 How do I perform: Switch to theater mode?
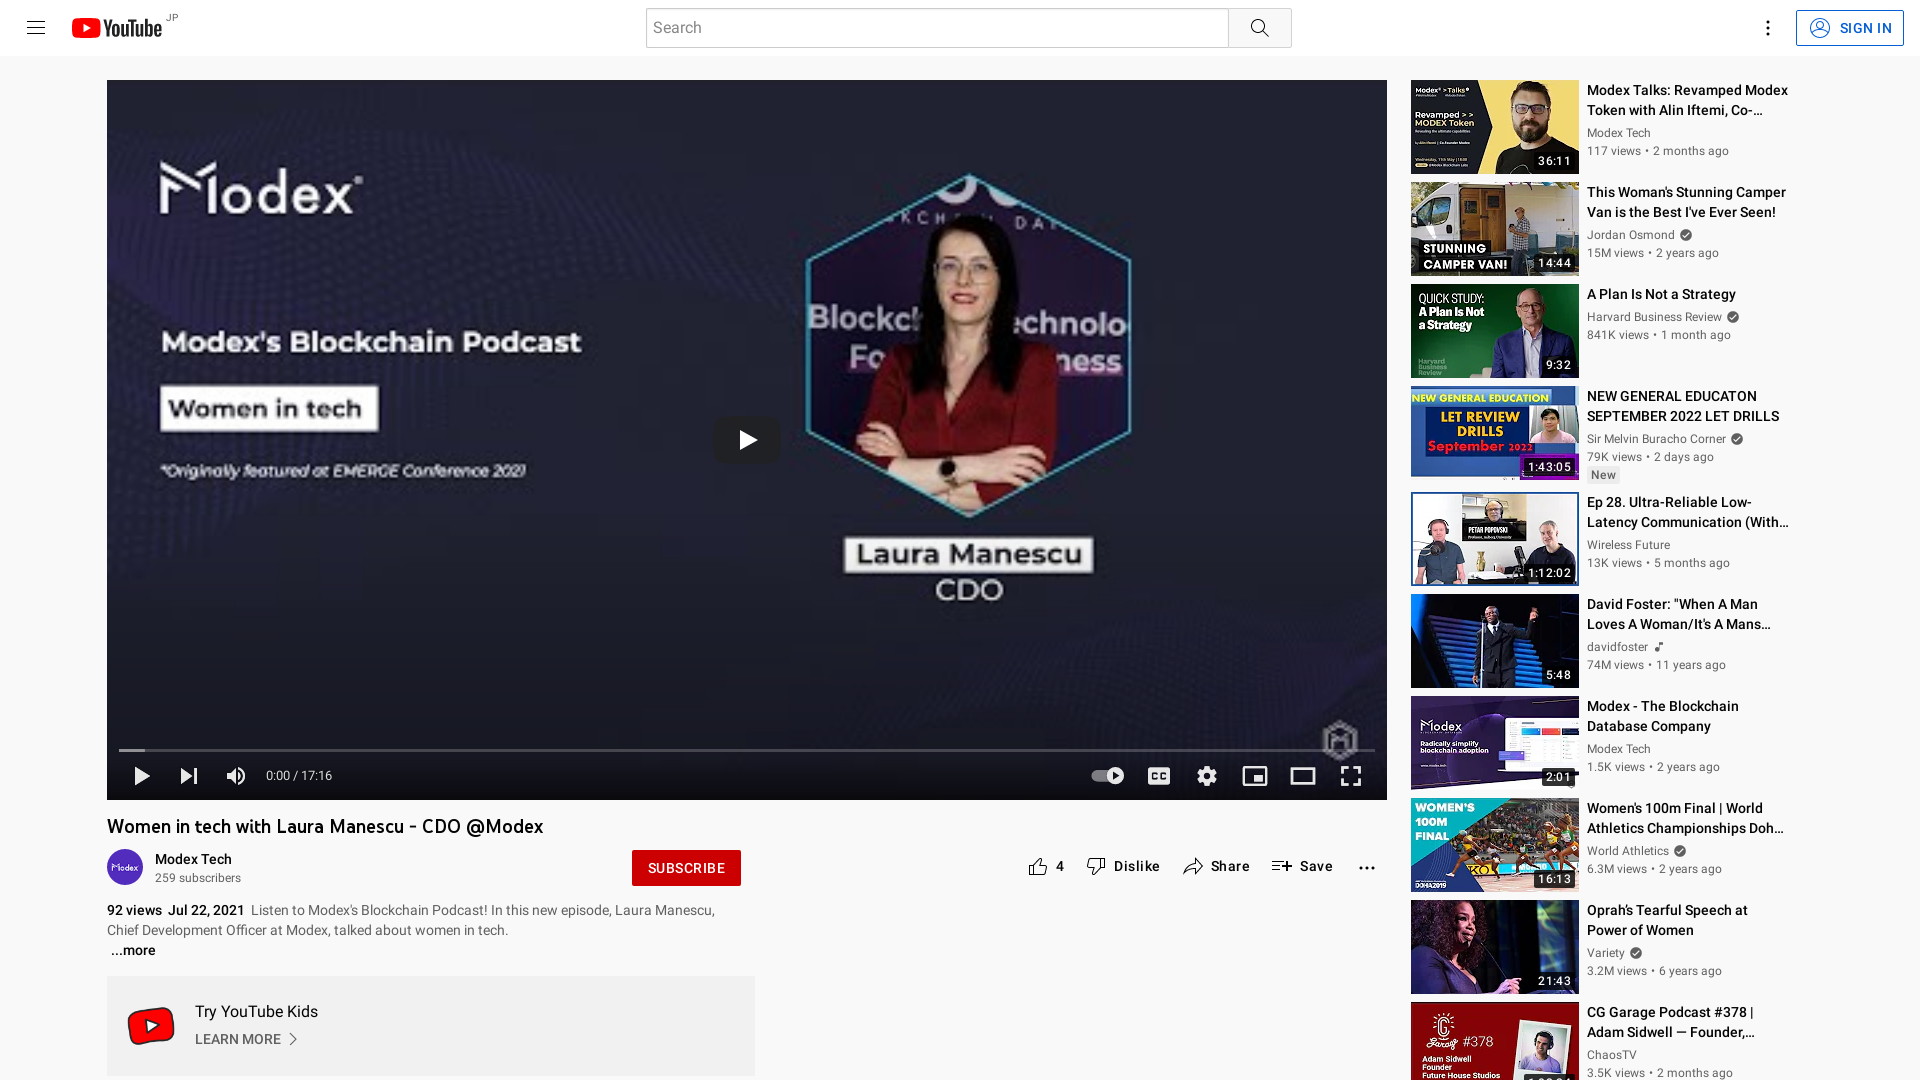pyautogui.click(x=1302, y=776)
